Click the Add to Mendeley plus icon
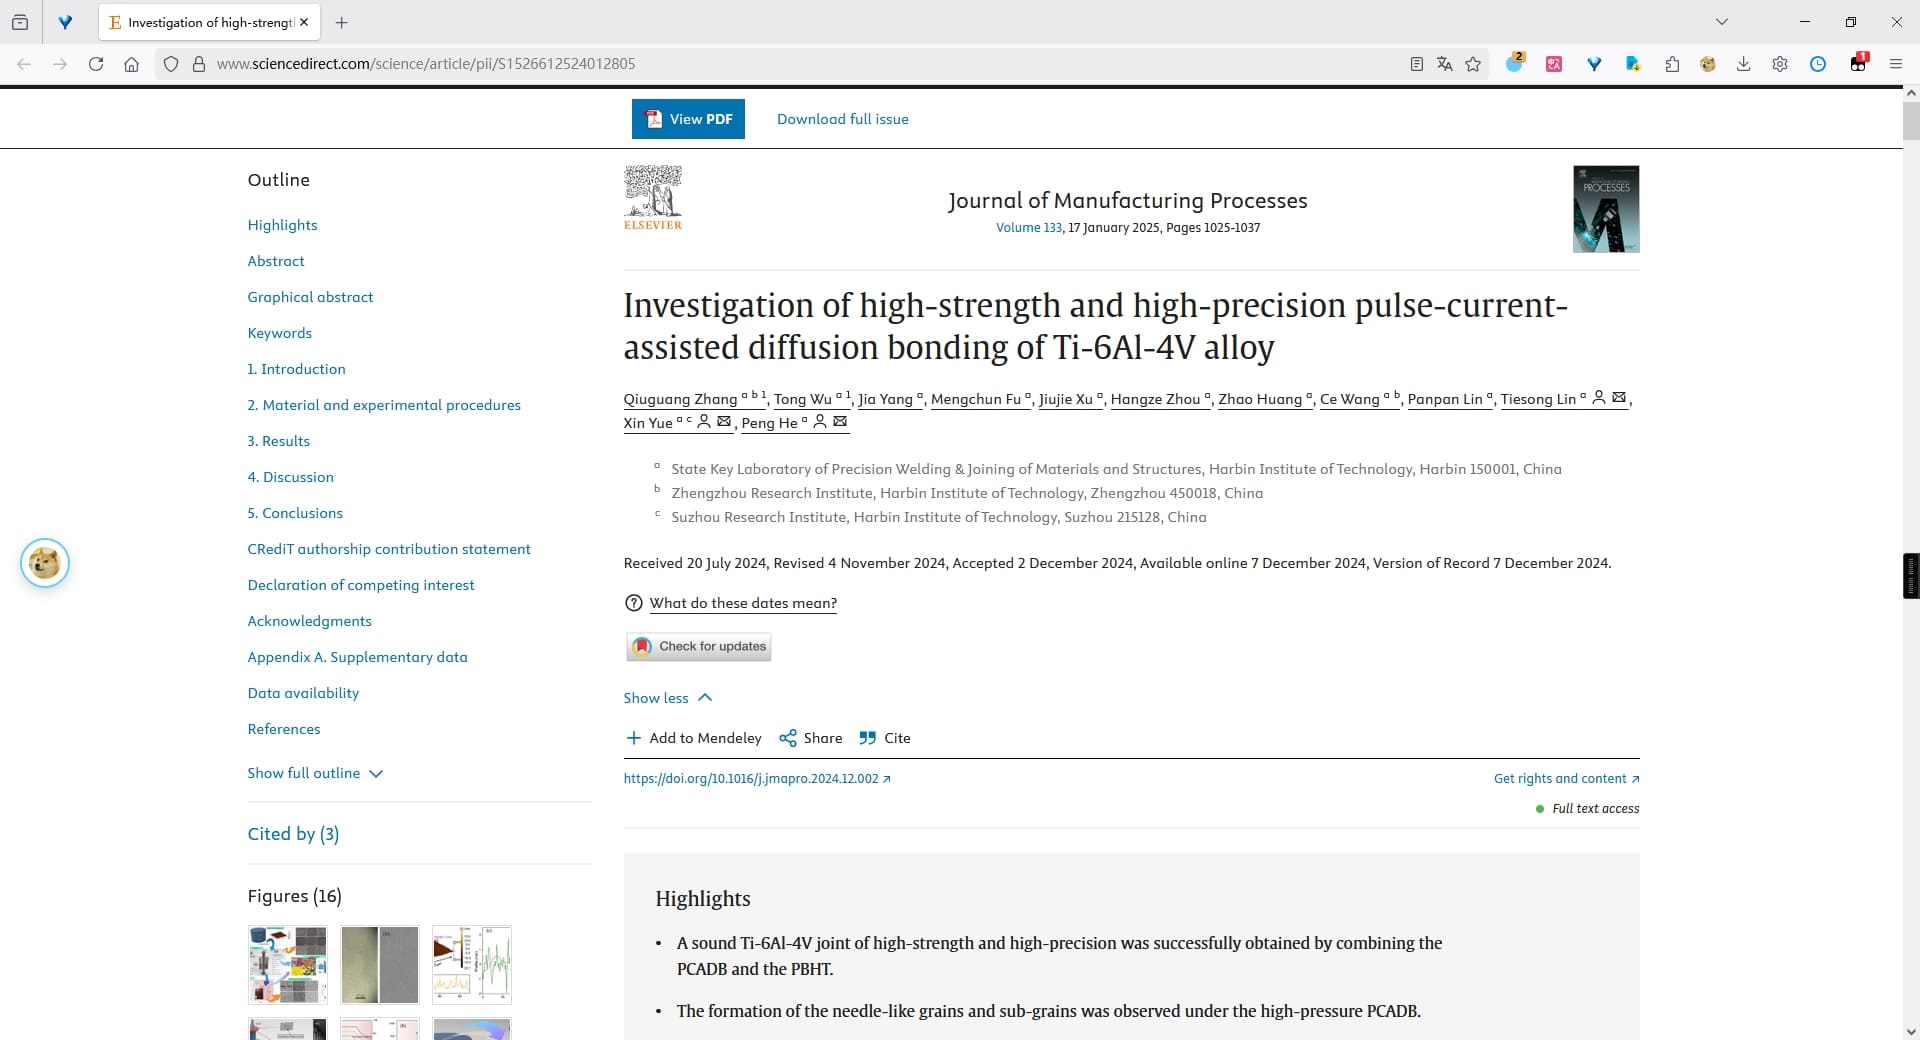This screenshot has height=1040, width=1920. click(x=633, y=738)
